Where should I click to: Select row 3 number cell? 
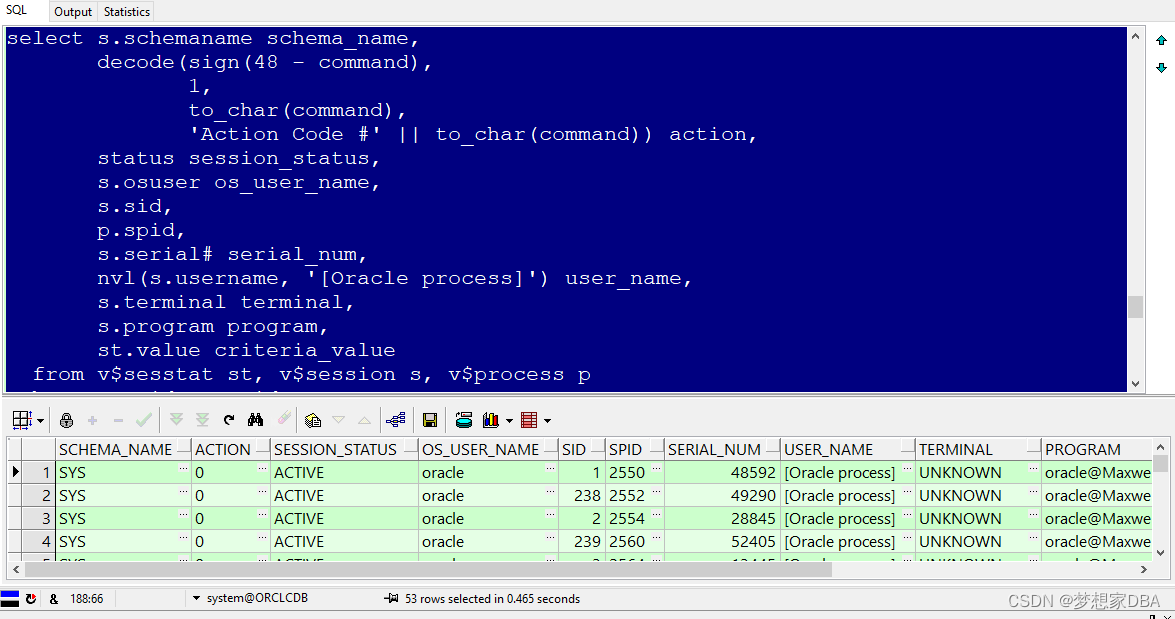pos(39,519)
